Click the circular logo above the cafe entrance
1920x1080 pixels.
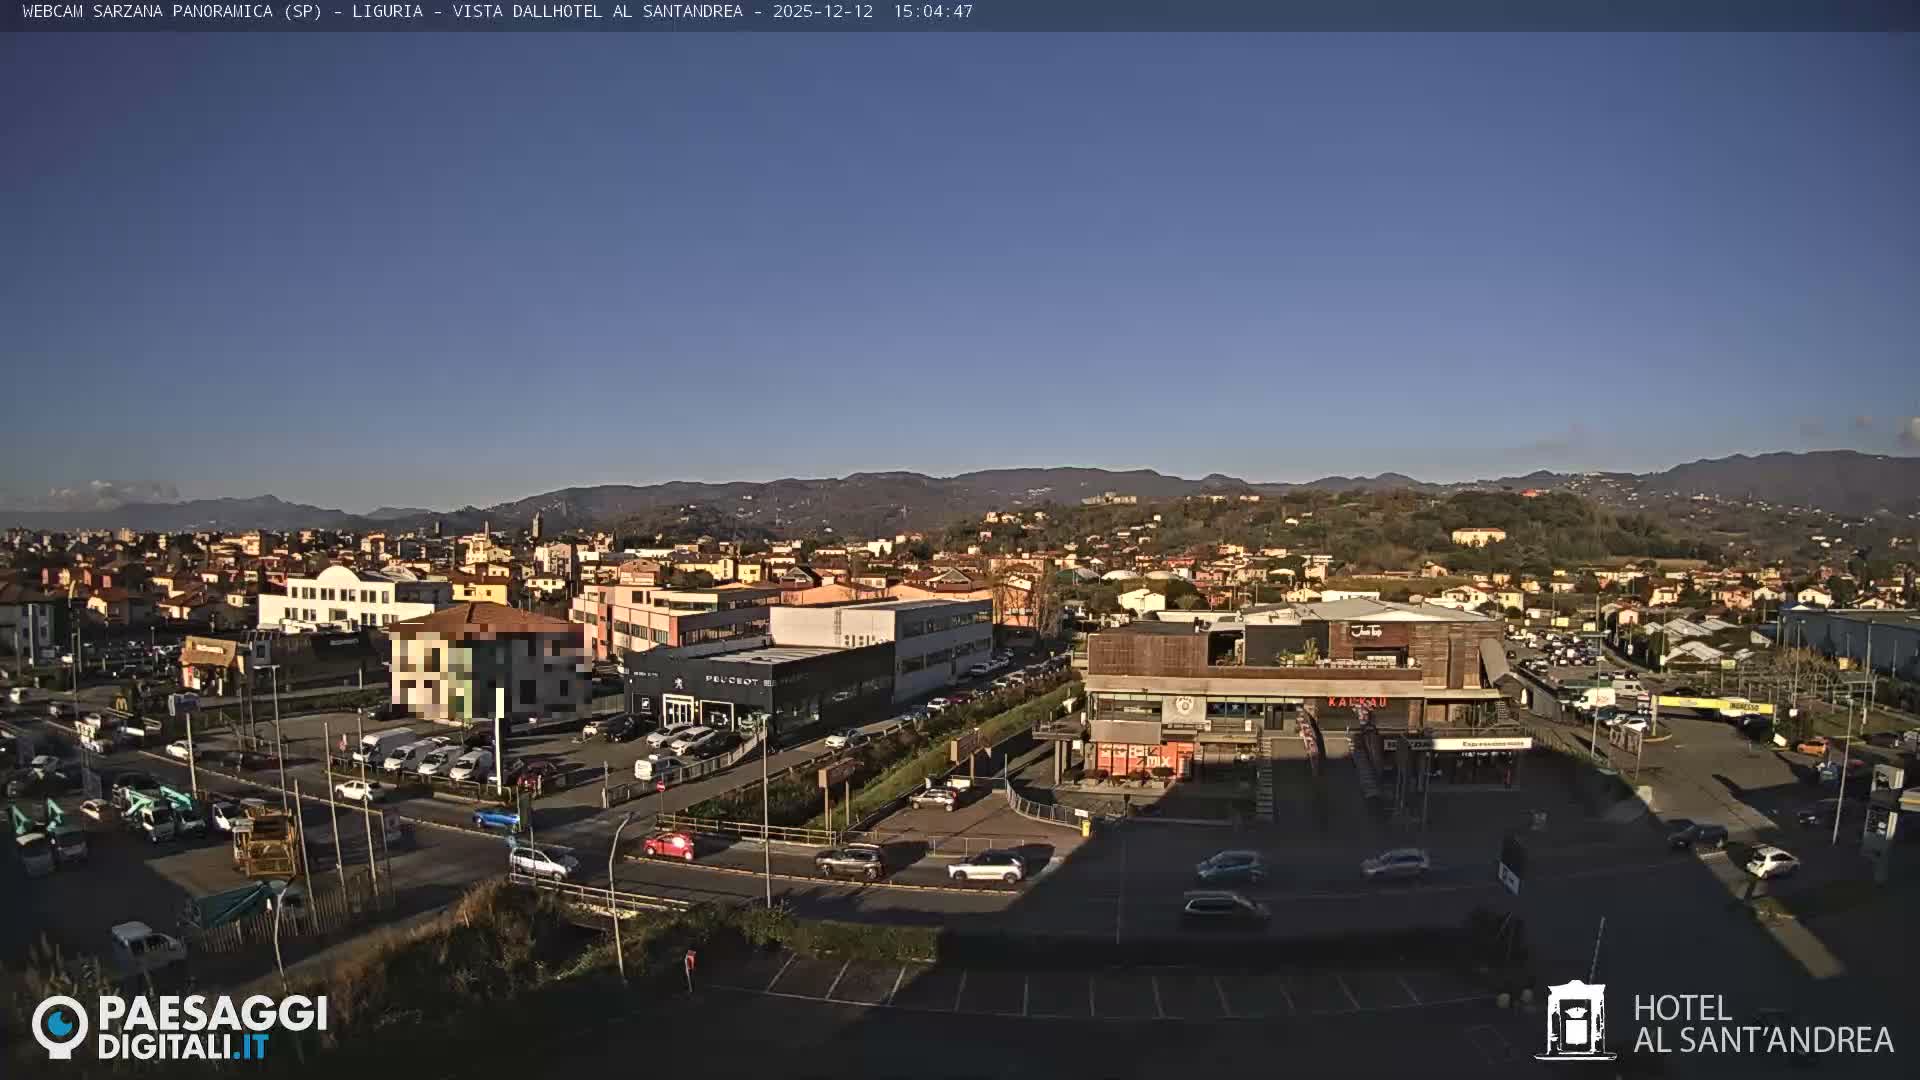(1184, 706)
